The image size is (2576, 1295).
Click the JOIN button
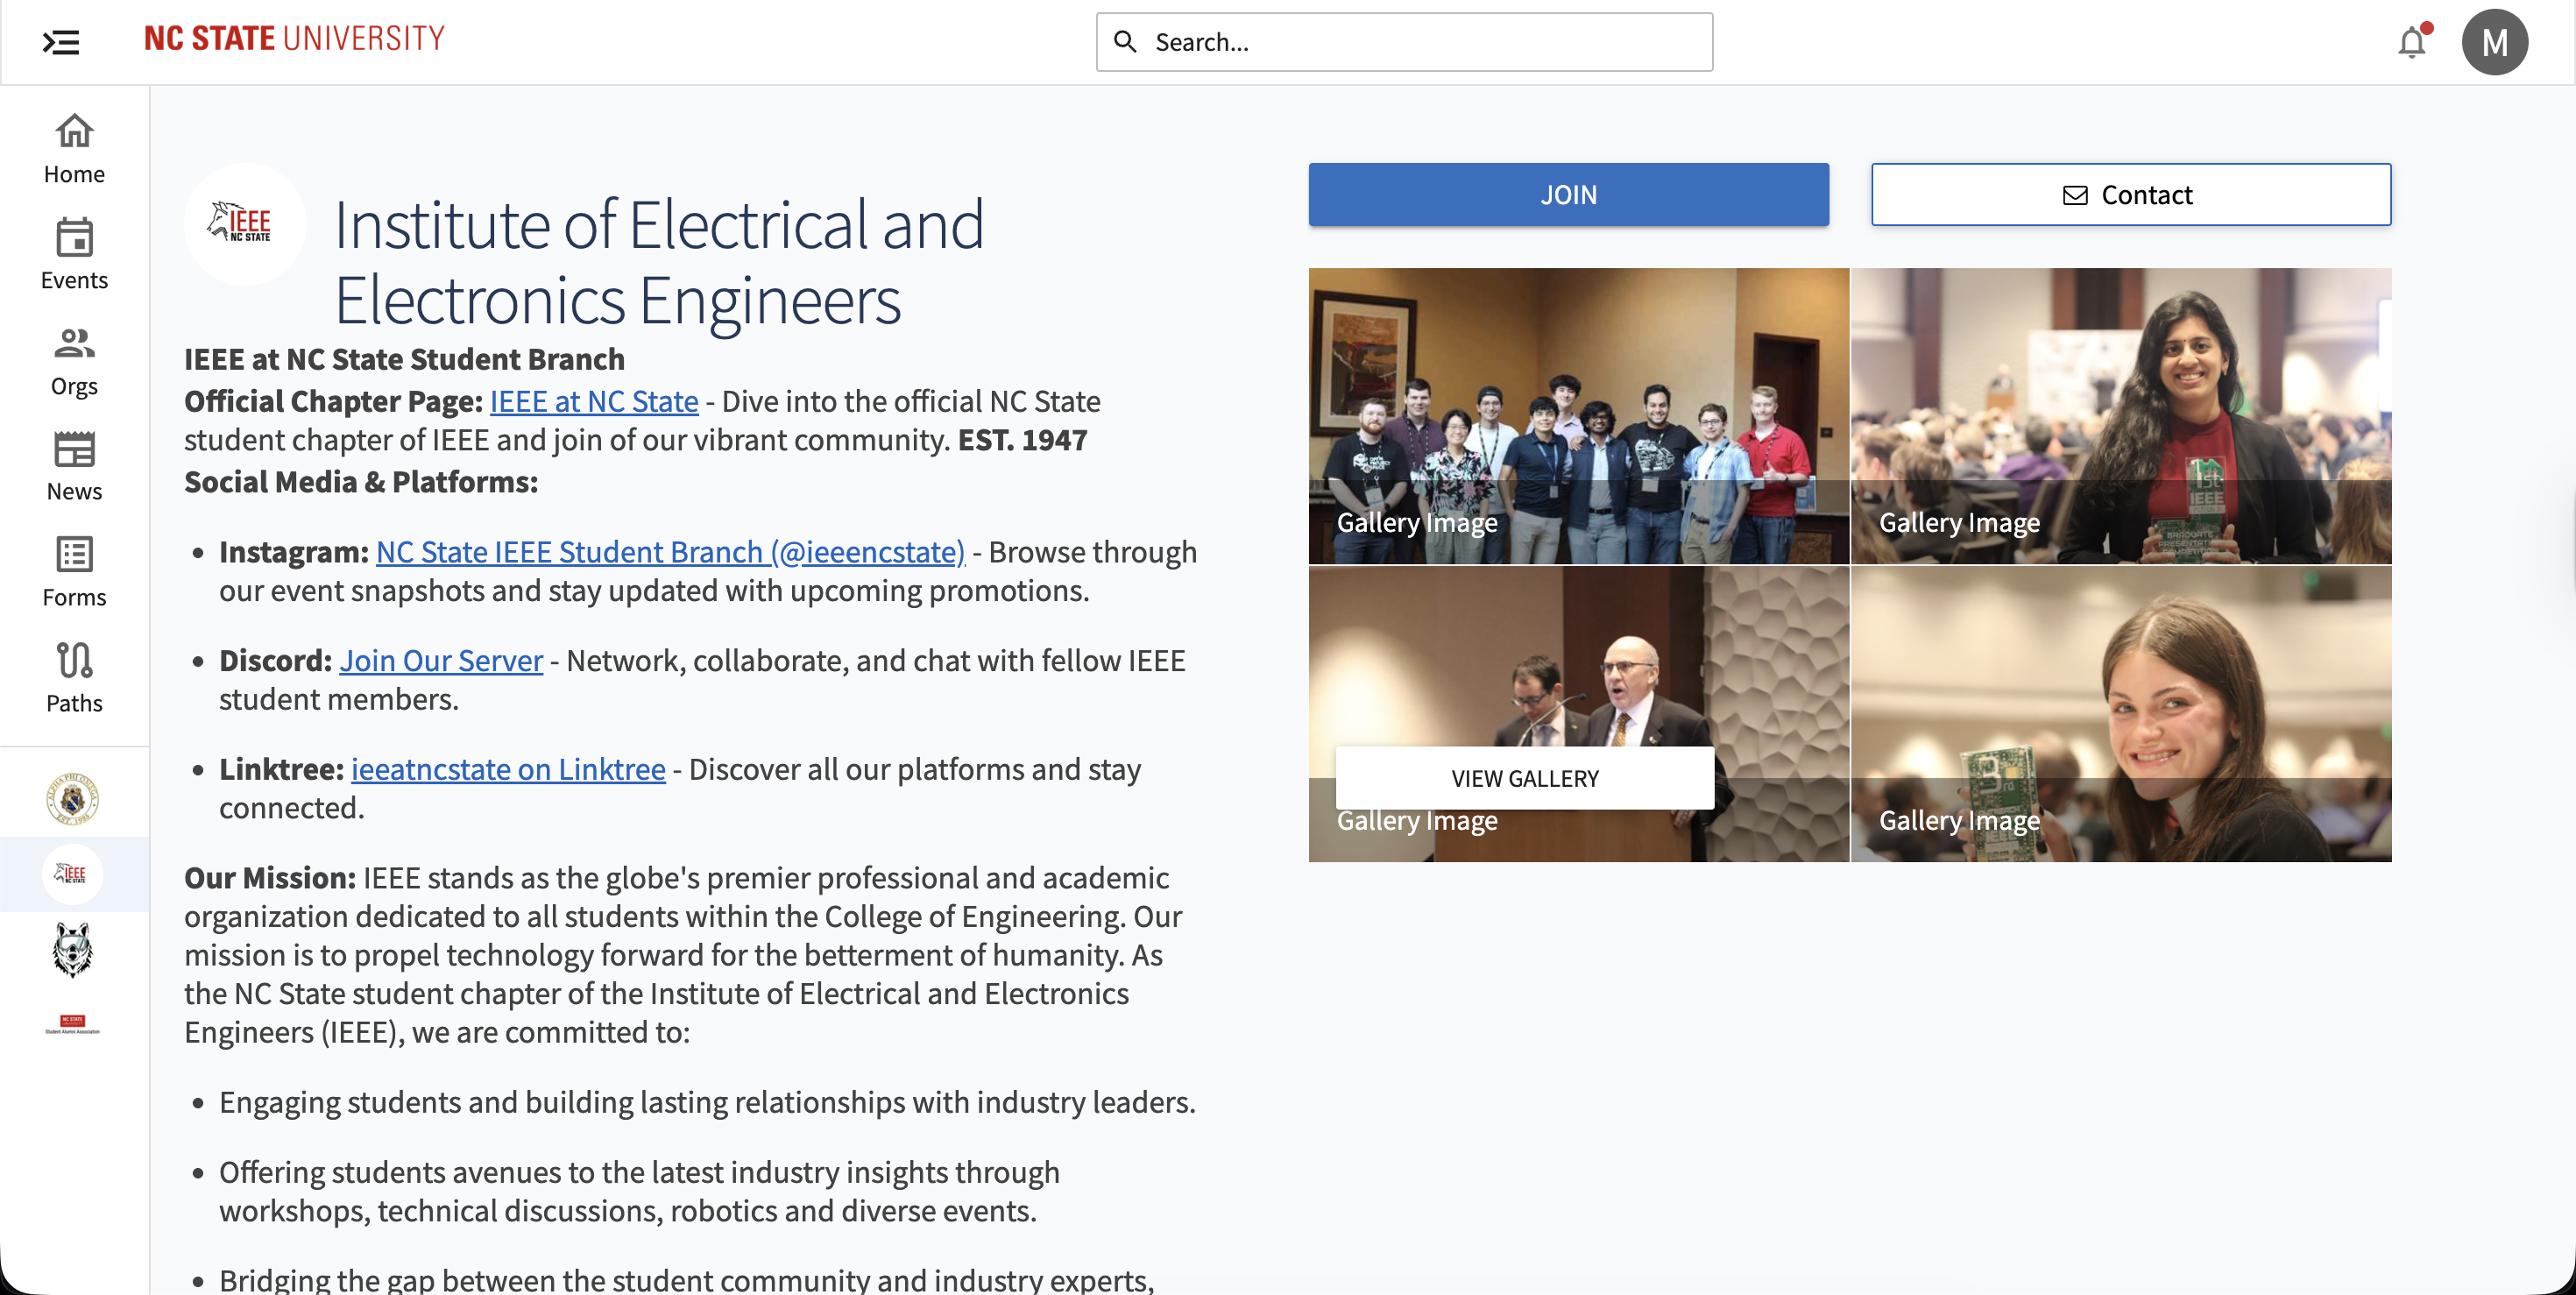pos(1568,194)
